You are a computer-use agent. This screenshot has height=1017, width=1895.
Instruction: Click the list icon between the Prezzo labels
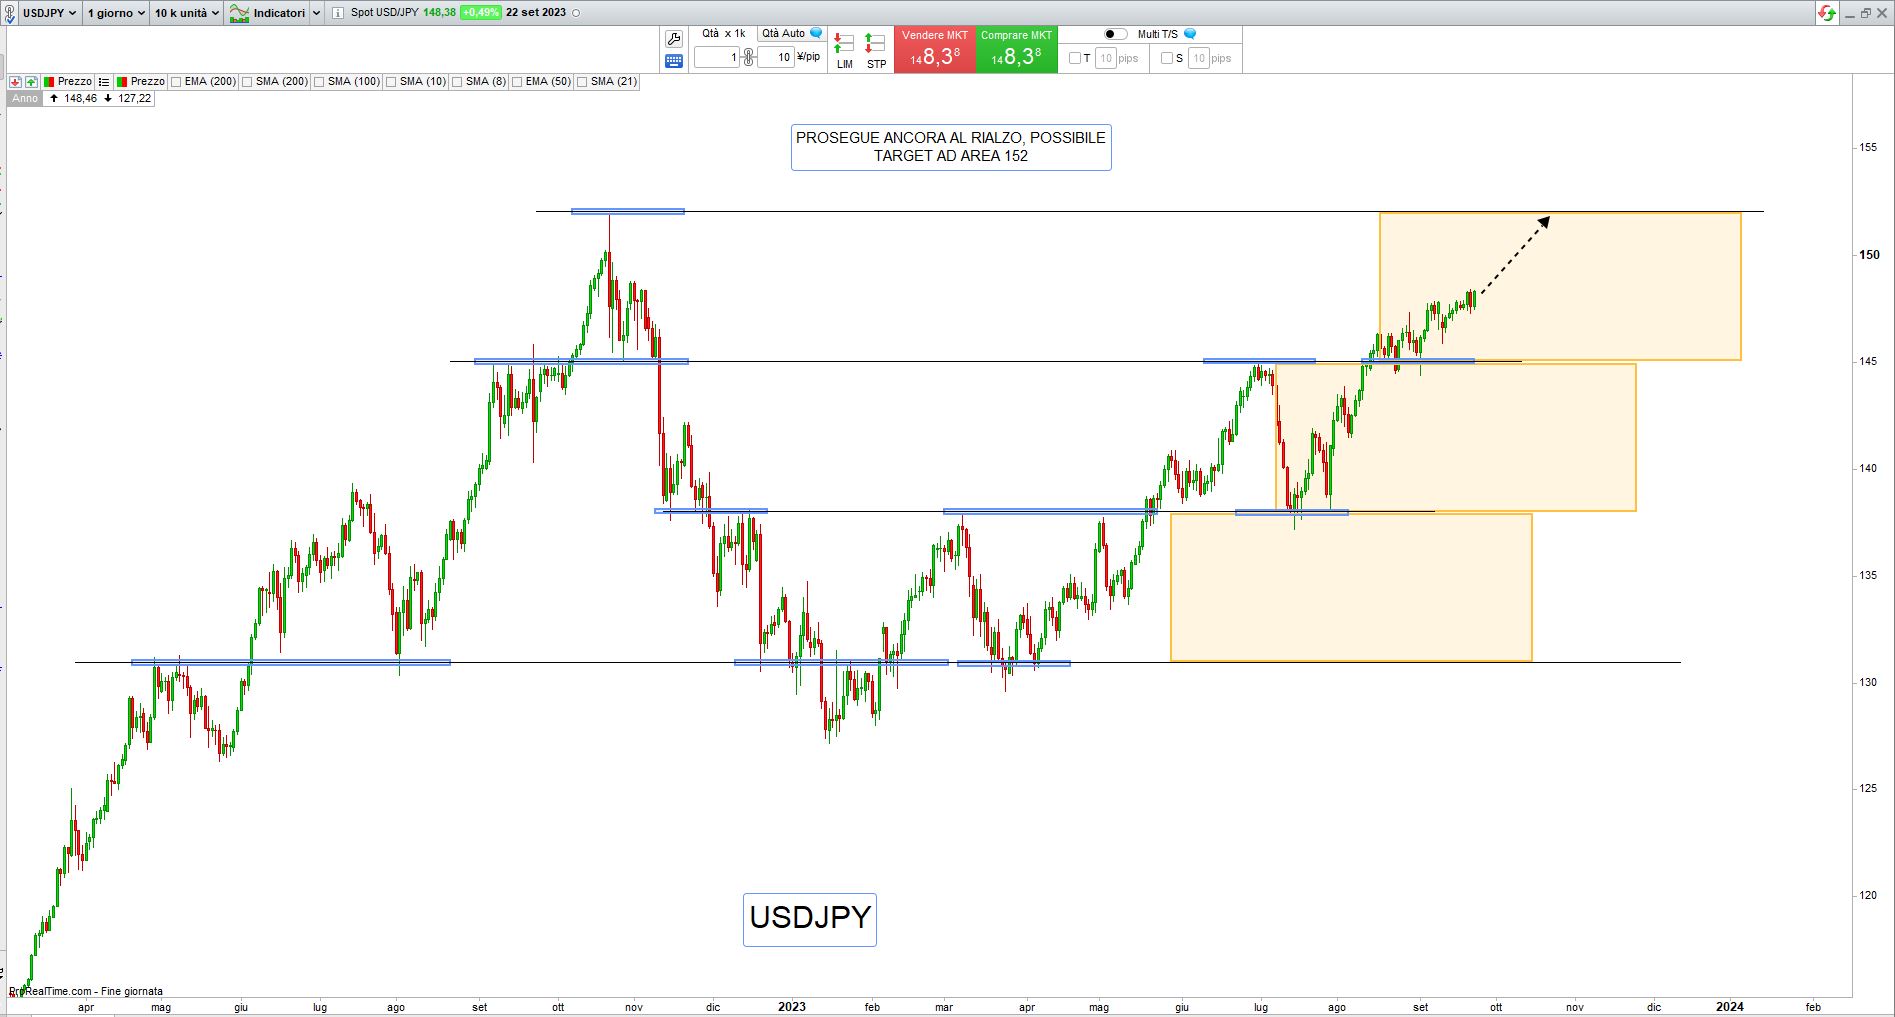[x=104, y=82]
